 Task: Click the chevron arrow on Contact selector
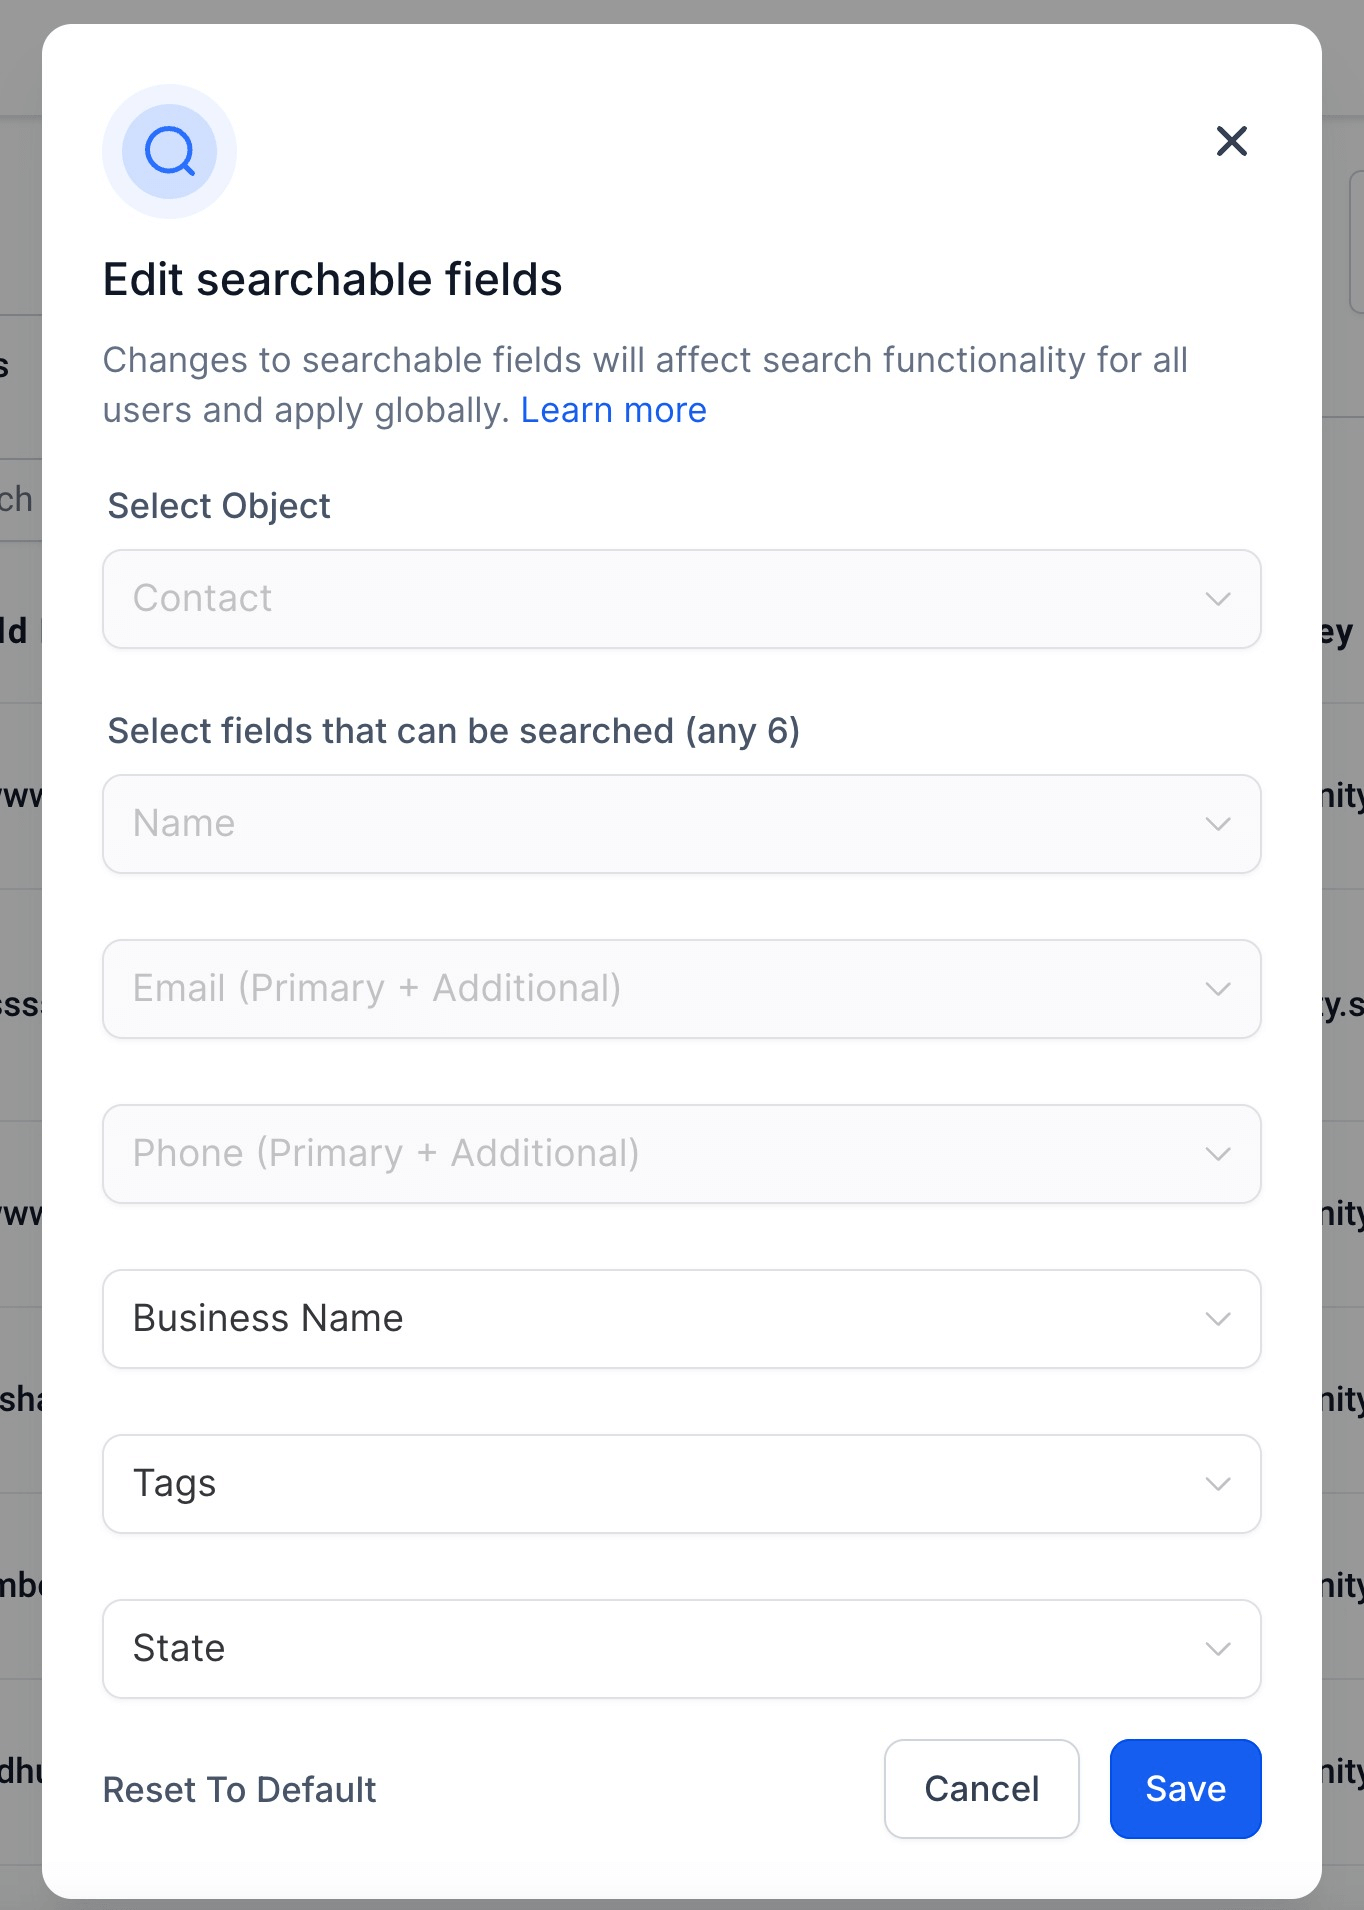pyautogui.click(x=1217, y=599)
